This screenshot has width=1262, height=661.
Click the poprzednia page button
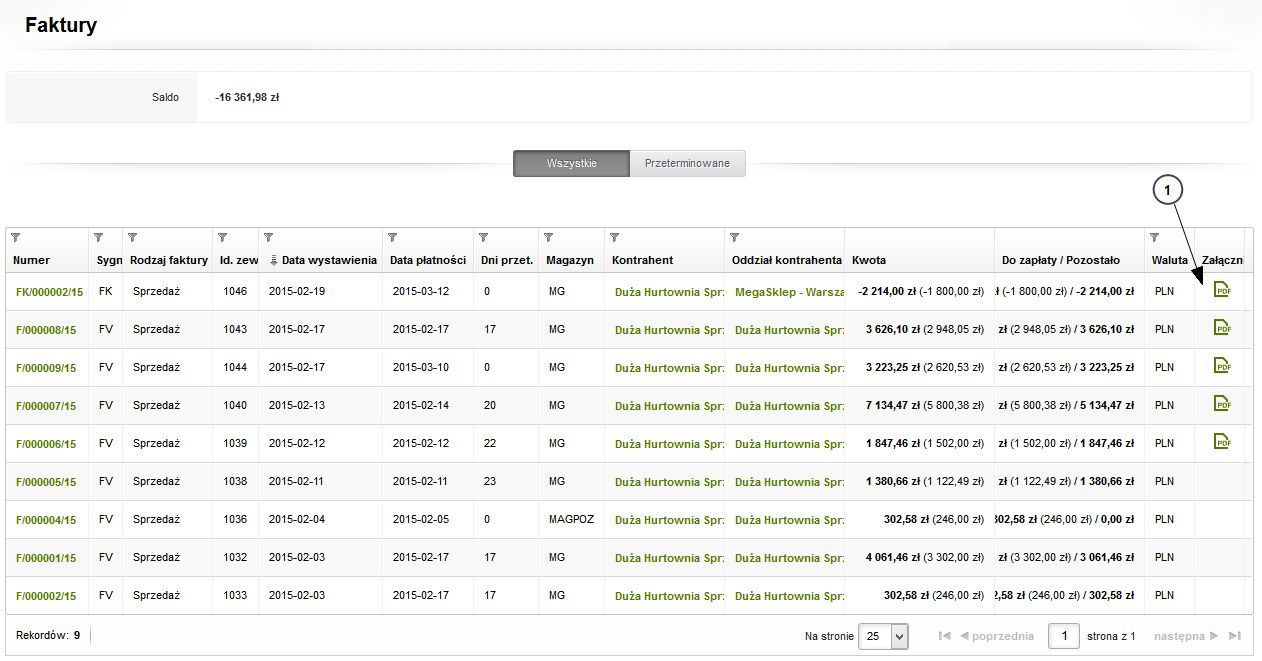point(996,636)
